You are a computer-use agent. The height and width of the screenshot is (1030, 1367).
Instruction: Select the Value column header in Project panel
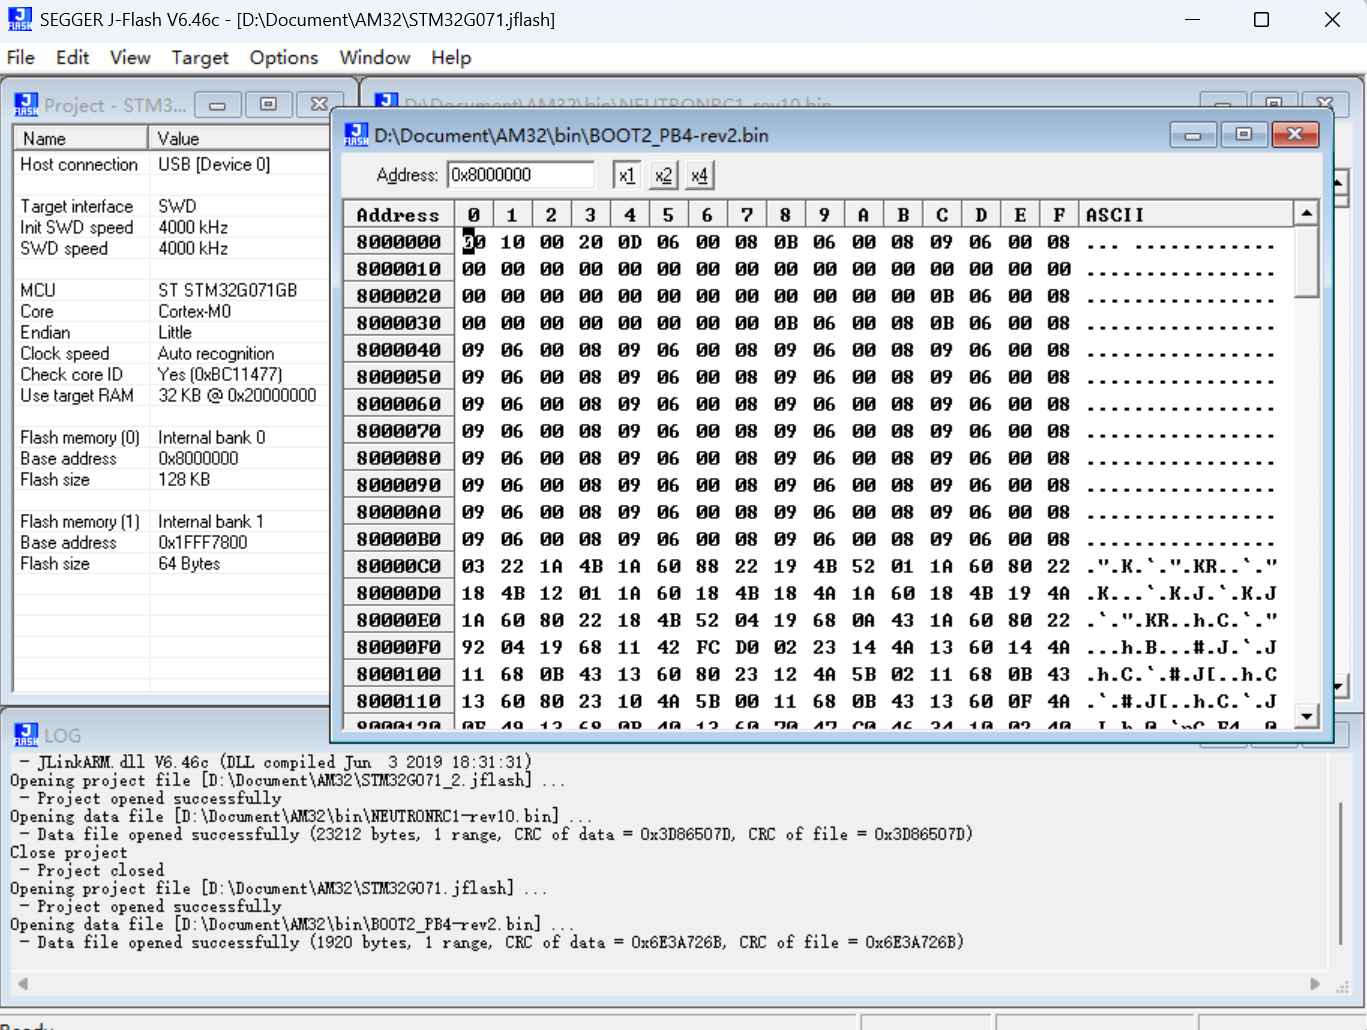coord(239,138)
